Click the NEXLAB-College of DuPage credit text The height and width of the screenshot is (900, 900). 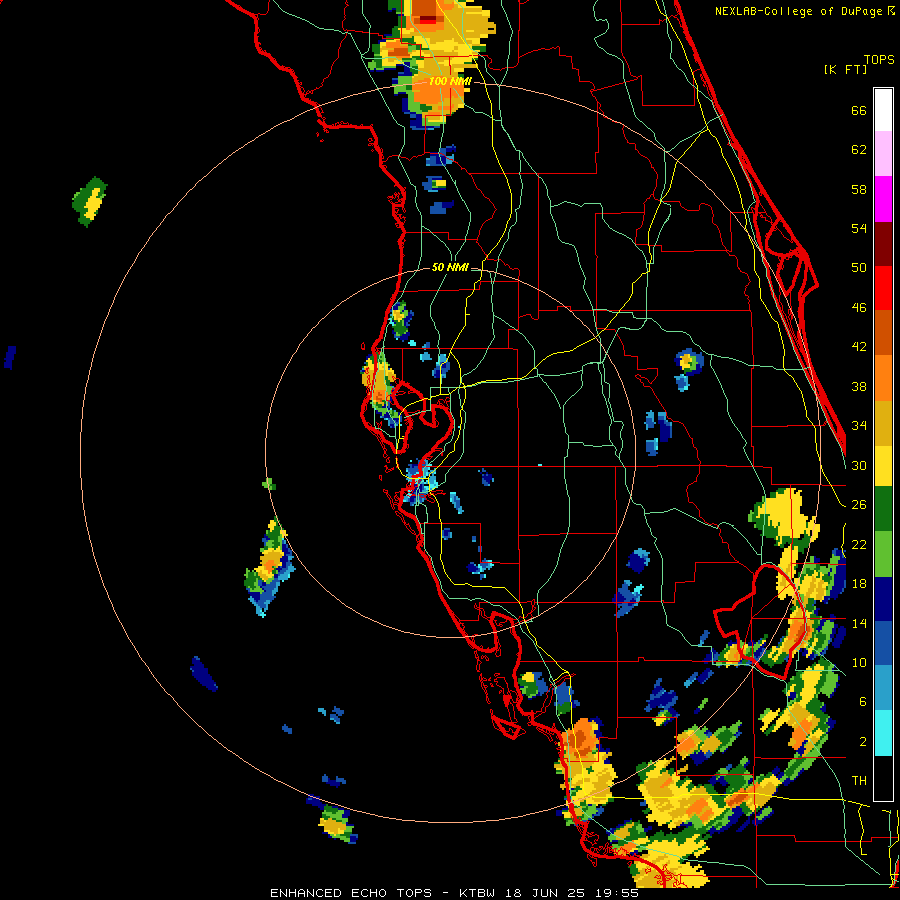pos(800,11)
